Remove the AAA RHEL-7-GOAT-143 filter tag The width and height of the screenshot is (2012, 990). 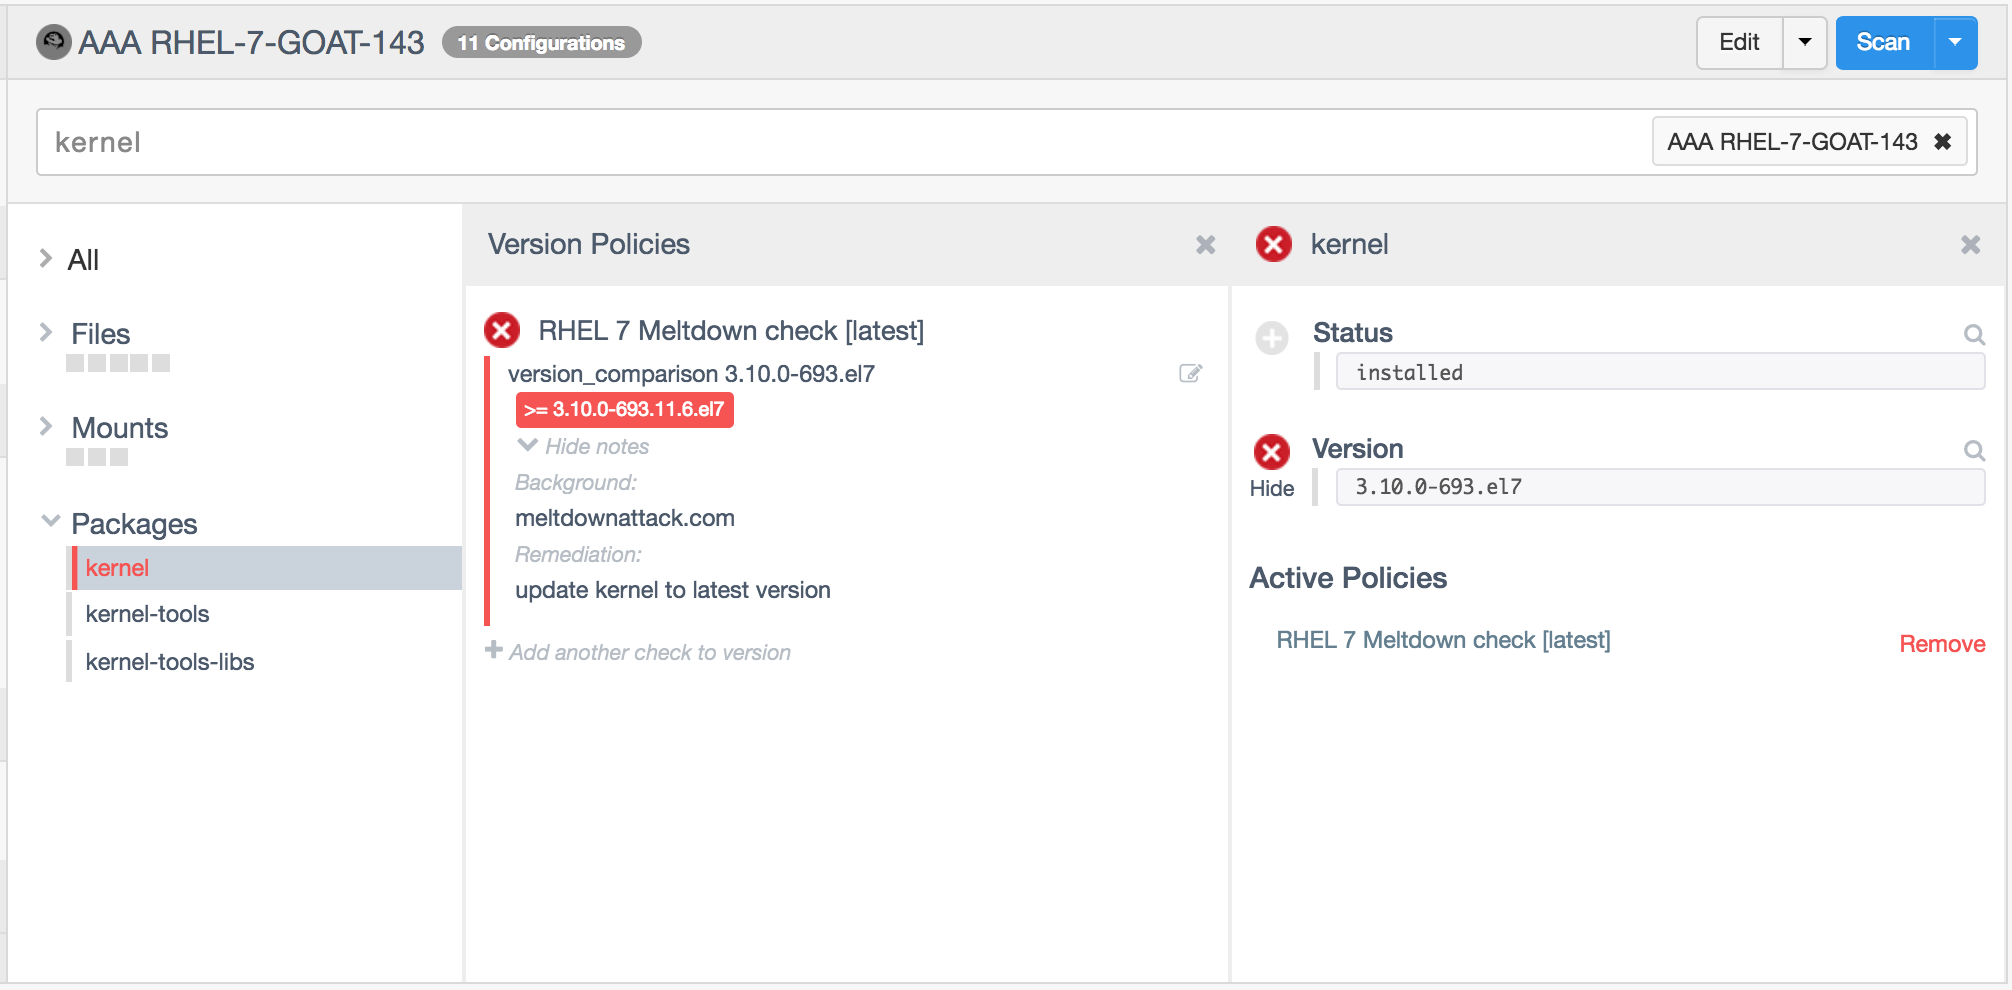[x=1942, y=142]
